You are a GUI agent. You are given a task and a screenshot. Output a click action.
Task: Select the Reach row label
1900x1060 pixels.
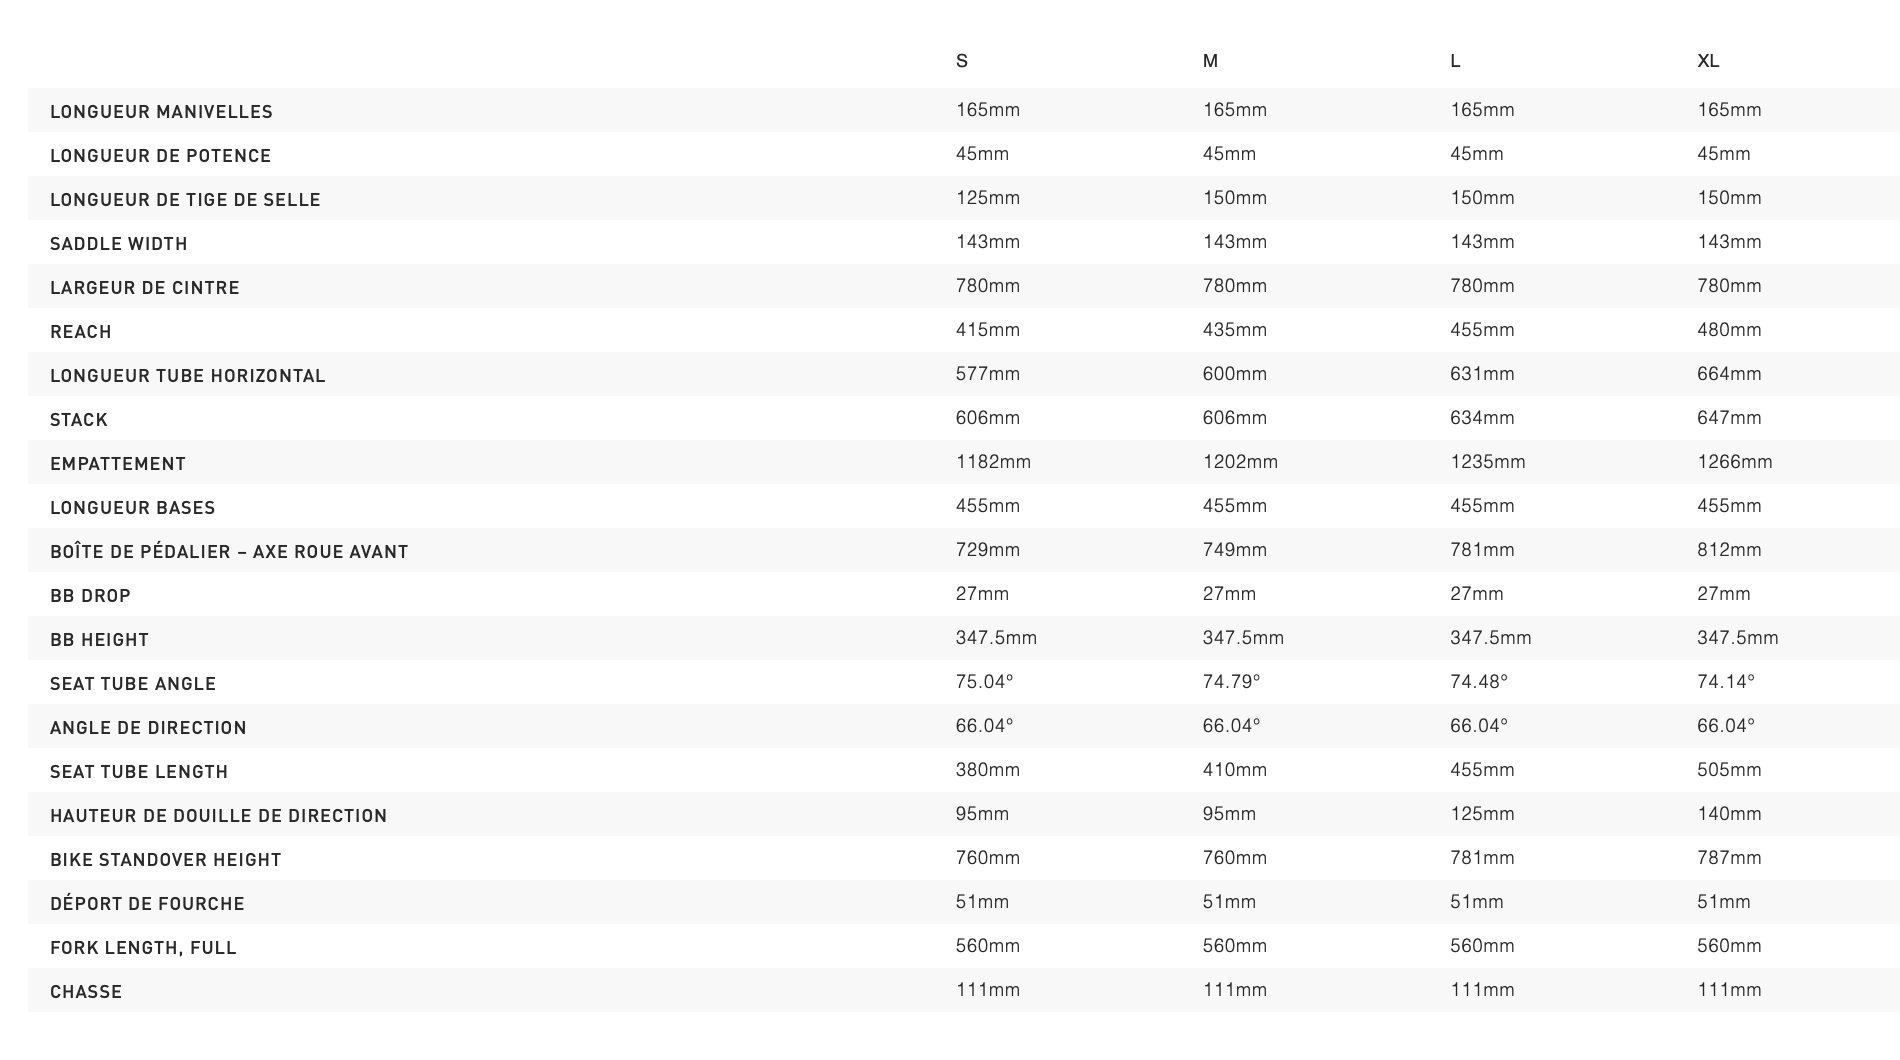click(81, 332)
